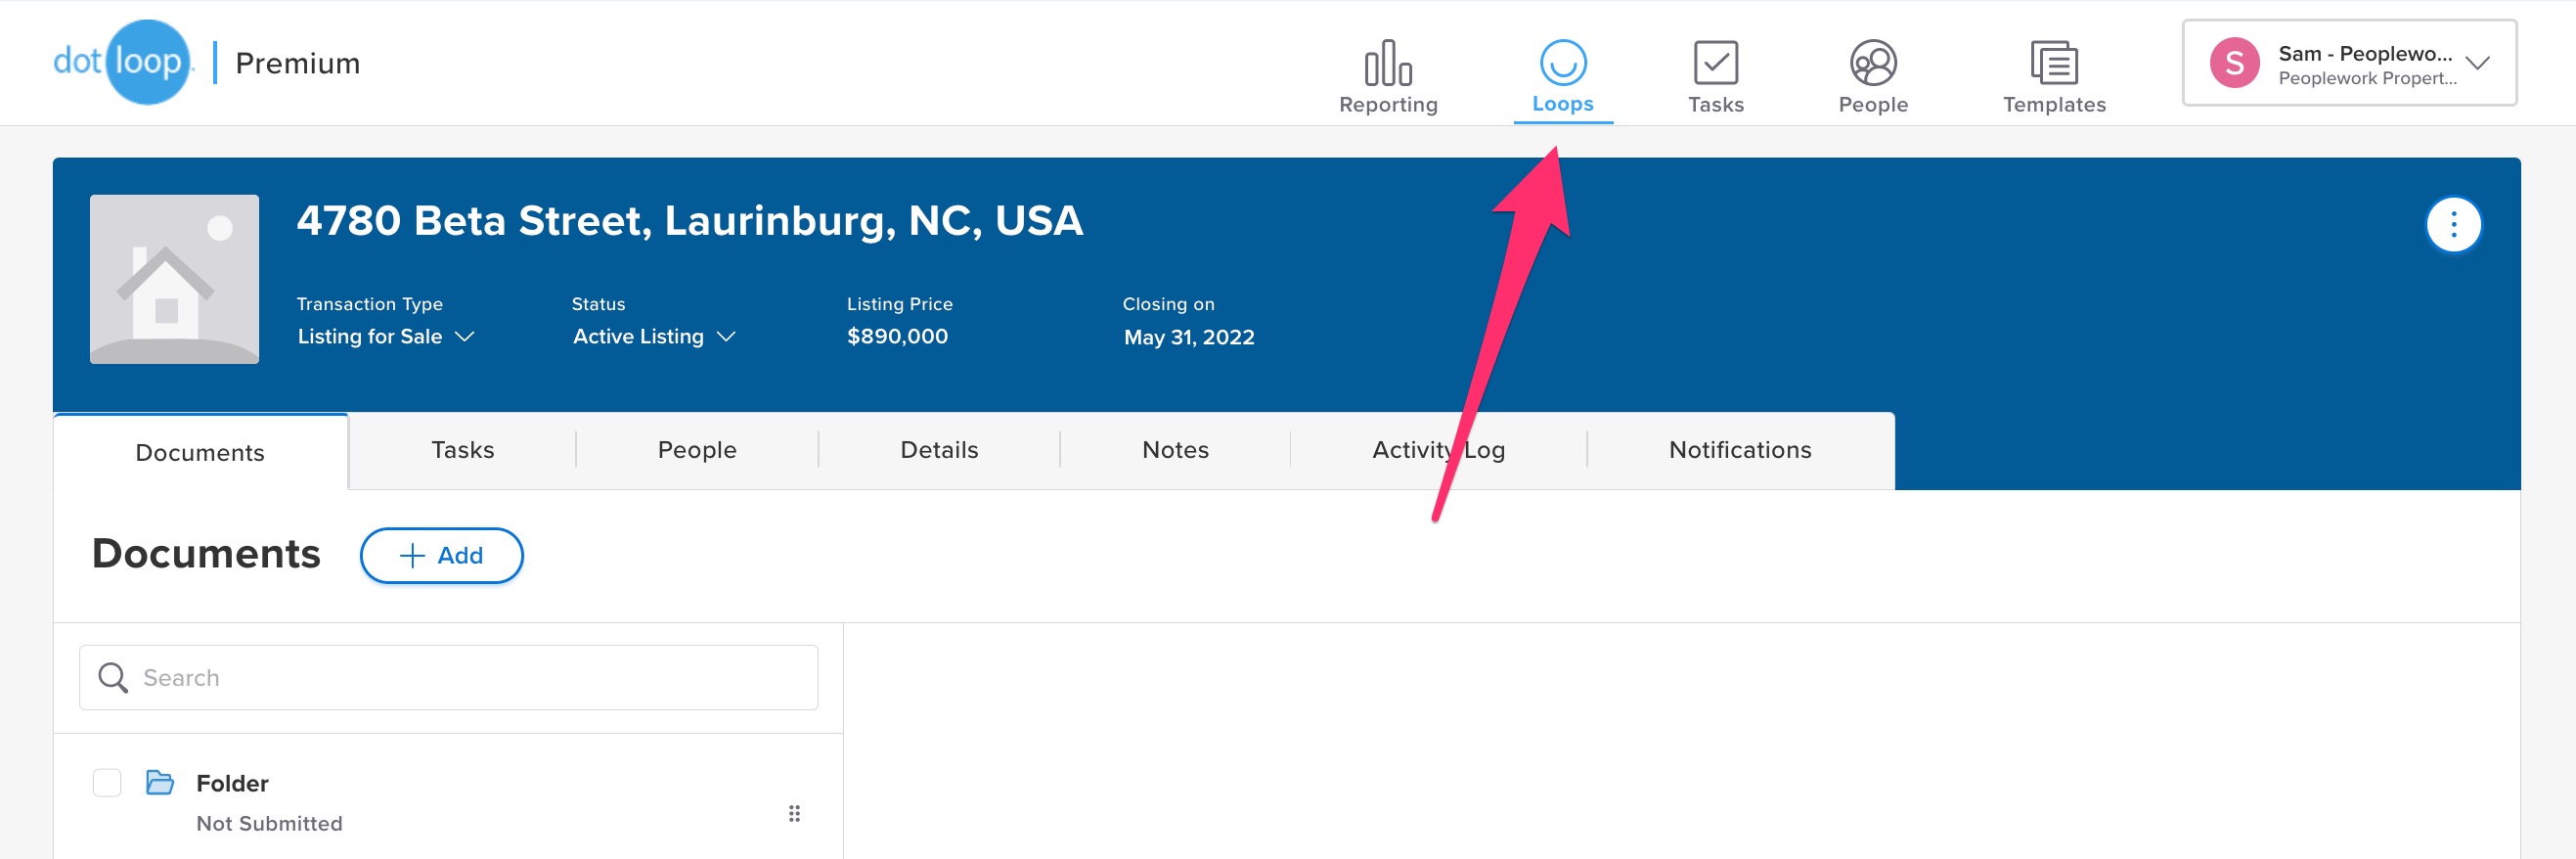Switch to the Notifications tab
Viewport: 2576px width, 859px height.
tap(1739, 450)
